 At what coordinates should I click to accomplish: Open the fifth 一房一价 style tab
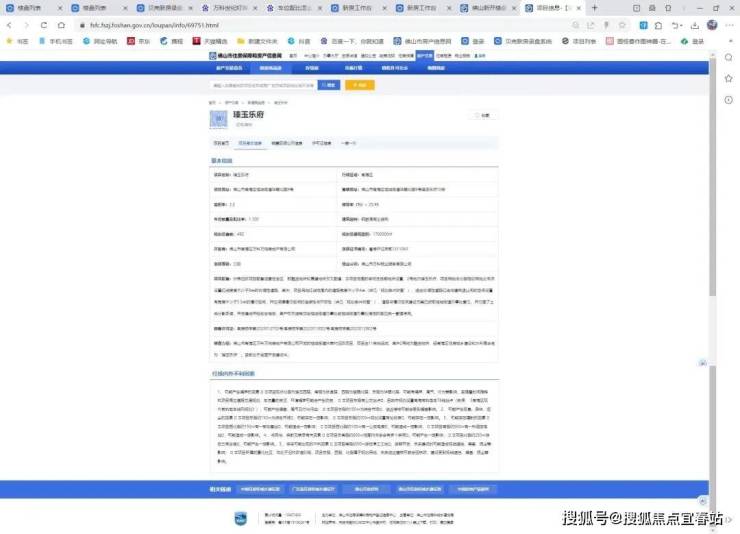click(x=348, y=143)
